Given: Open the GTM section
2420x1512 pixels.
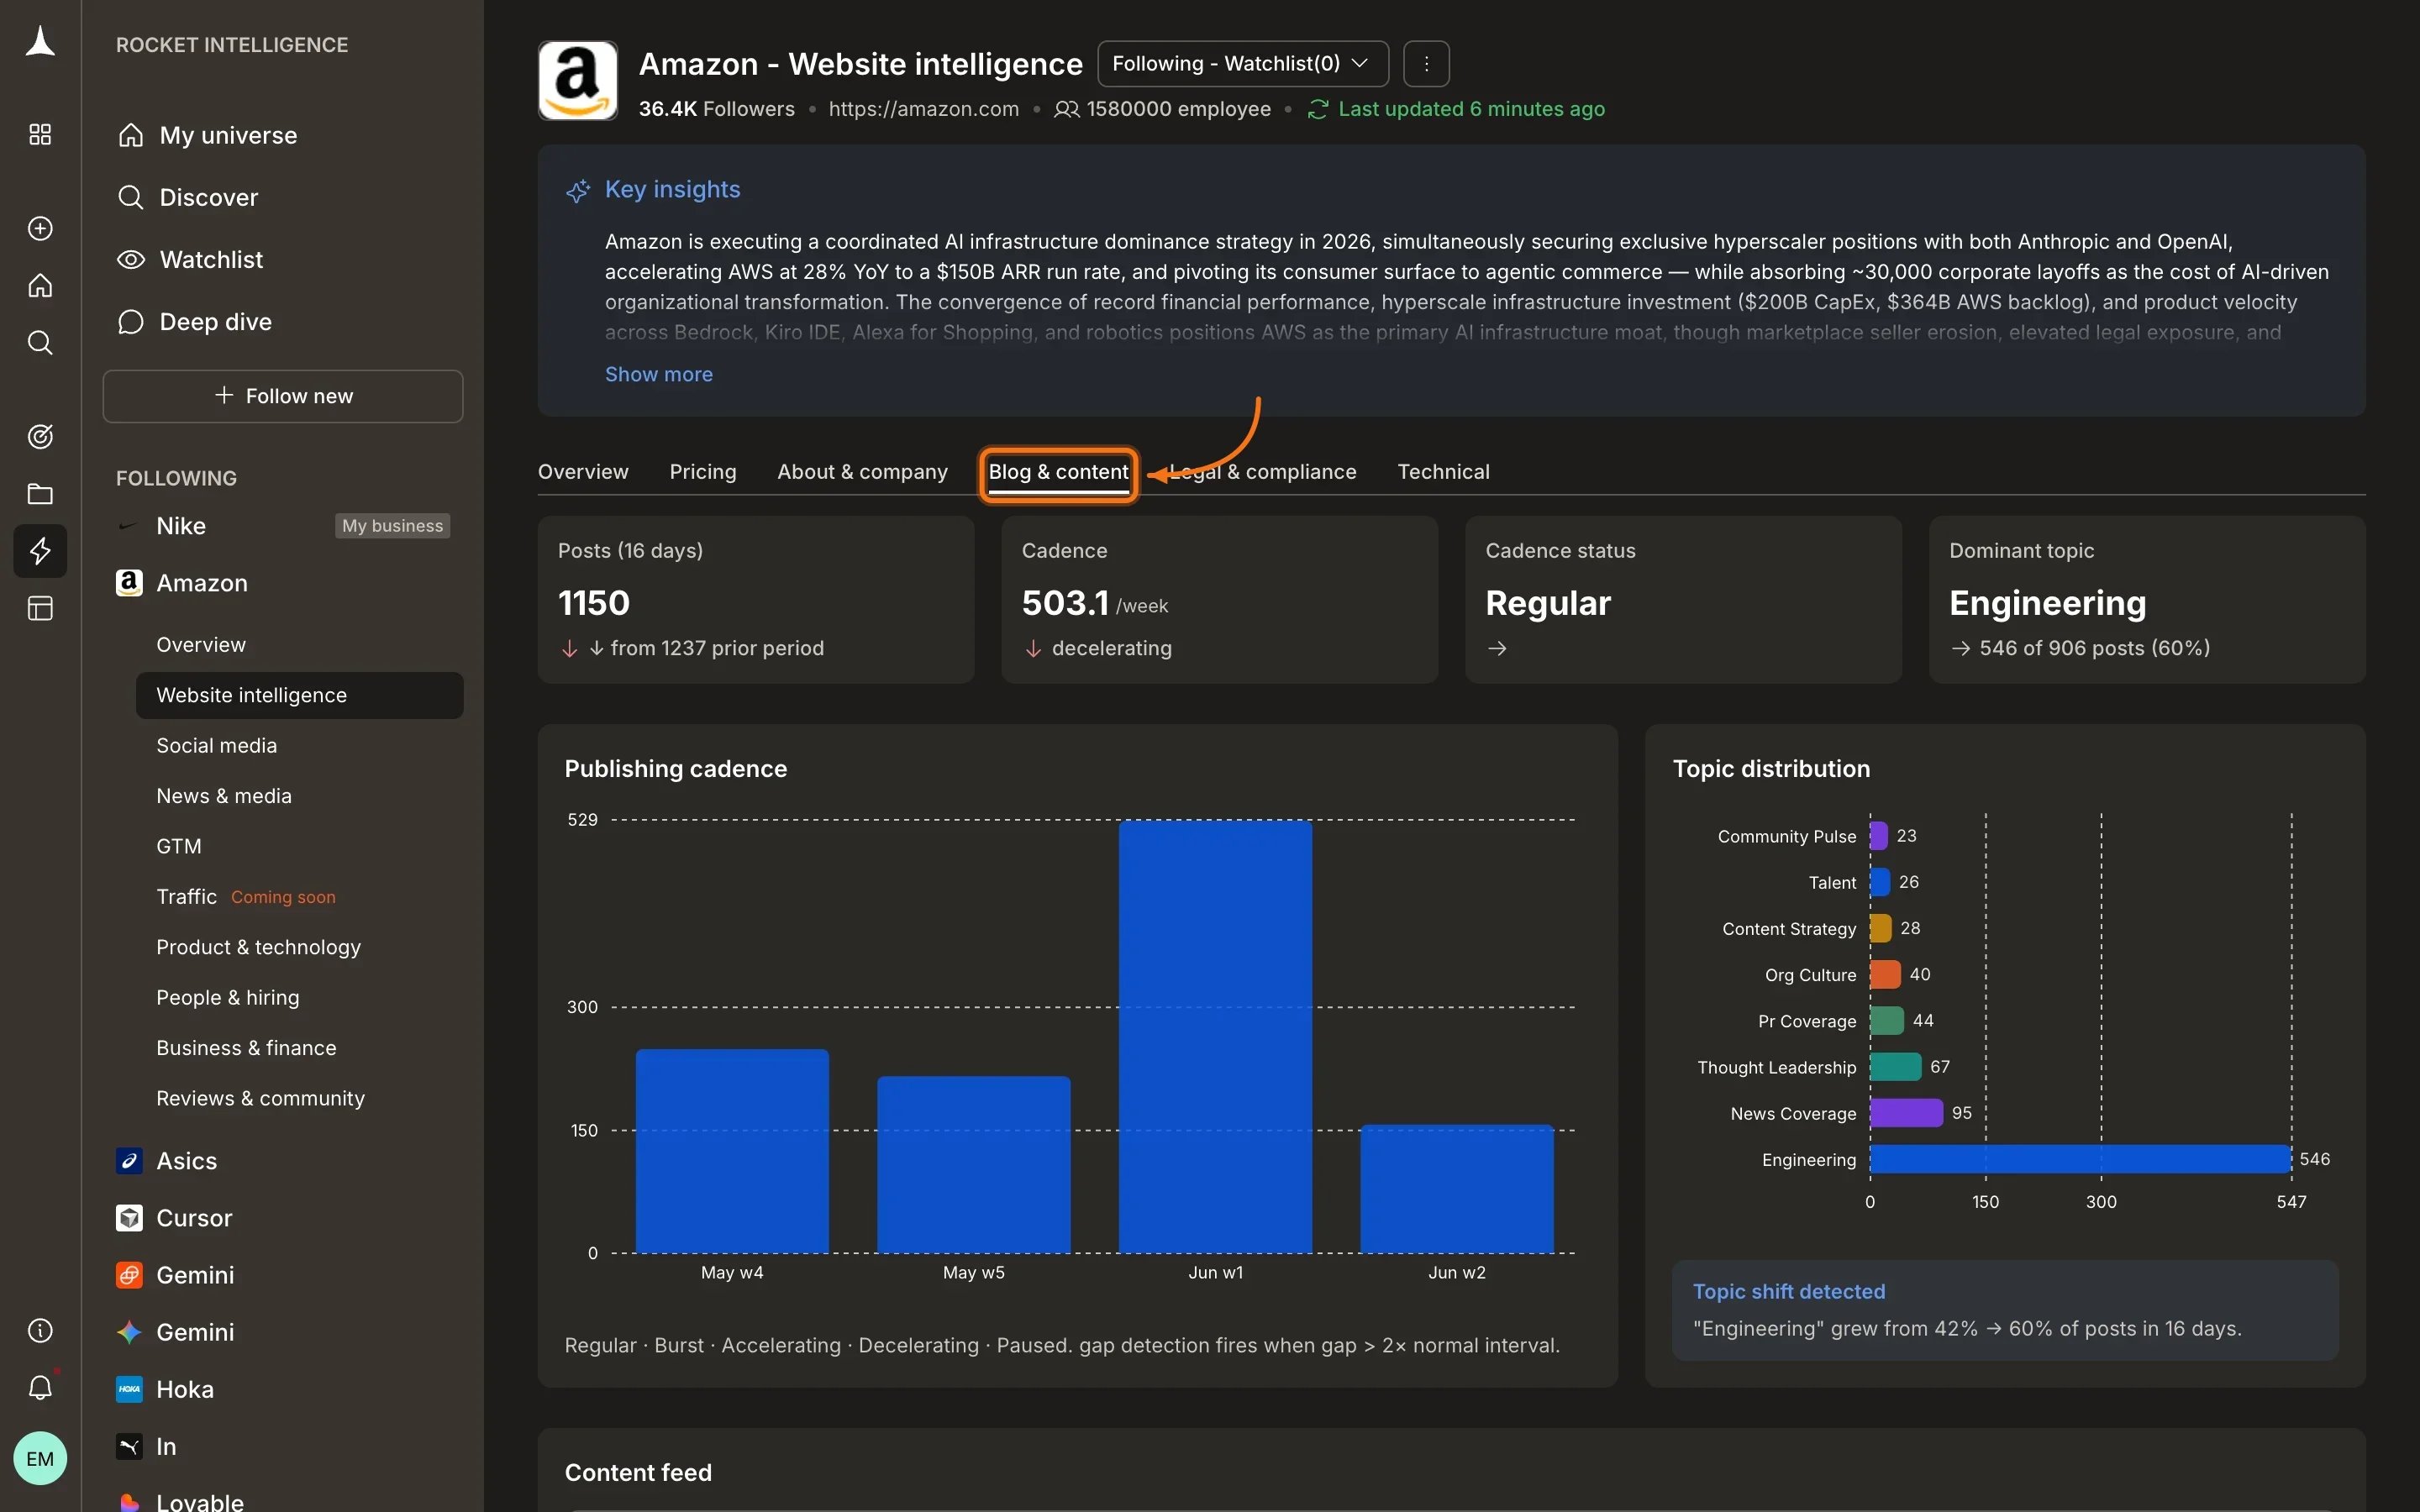Looking at the screenshot, I should tap(179, 846).
